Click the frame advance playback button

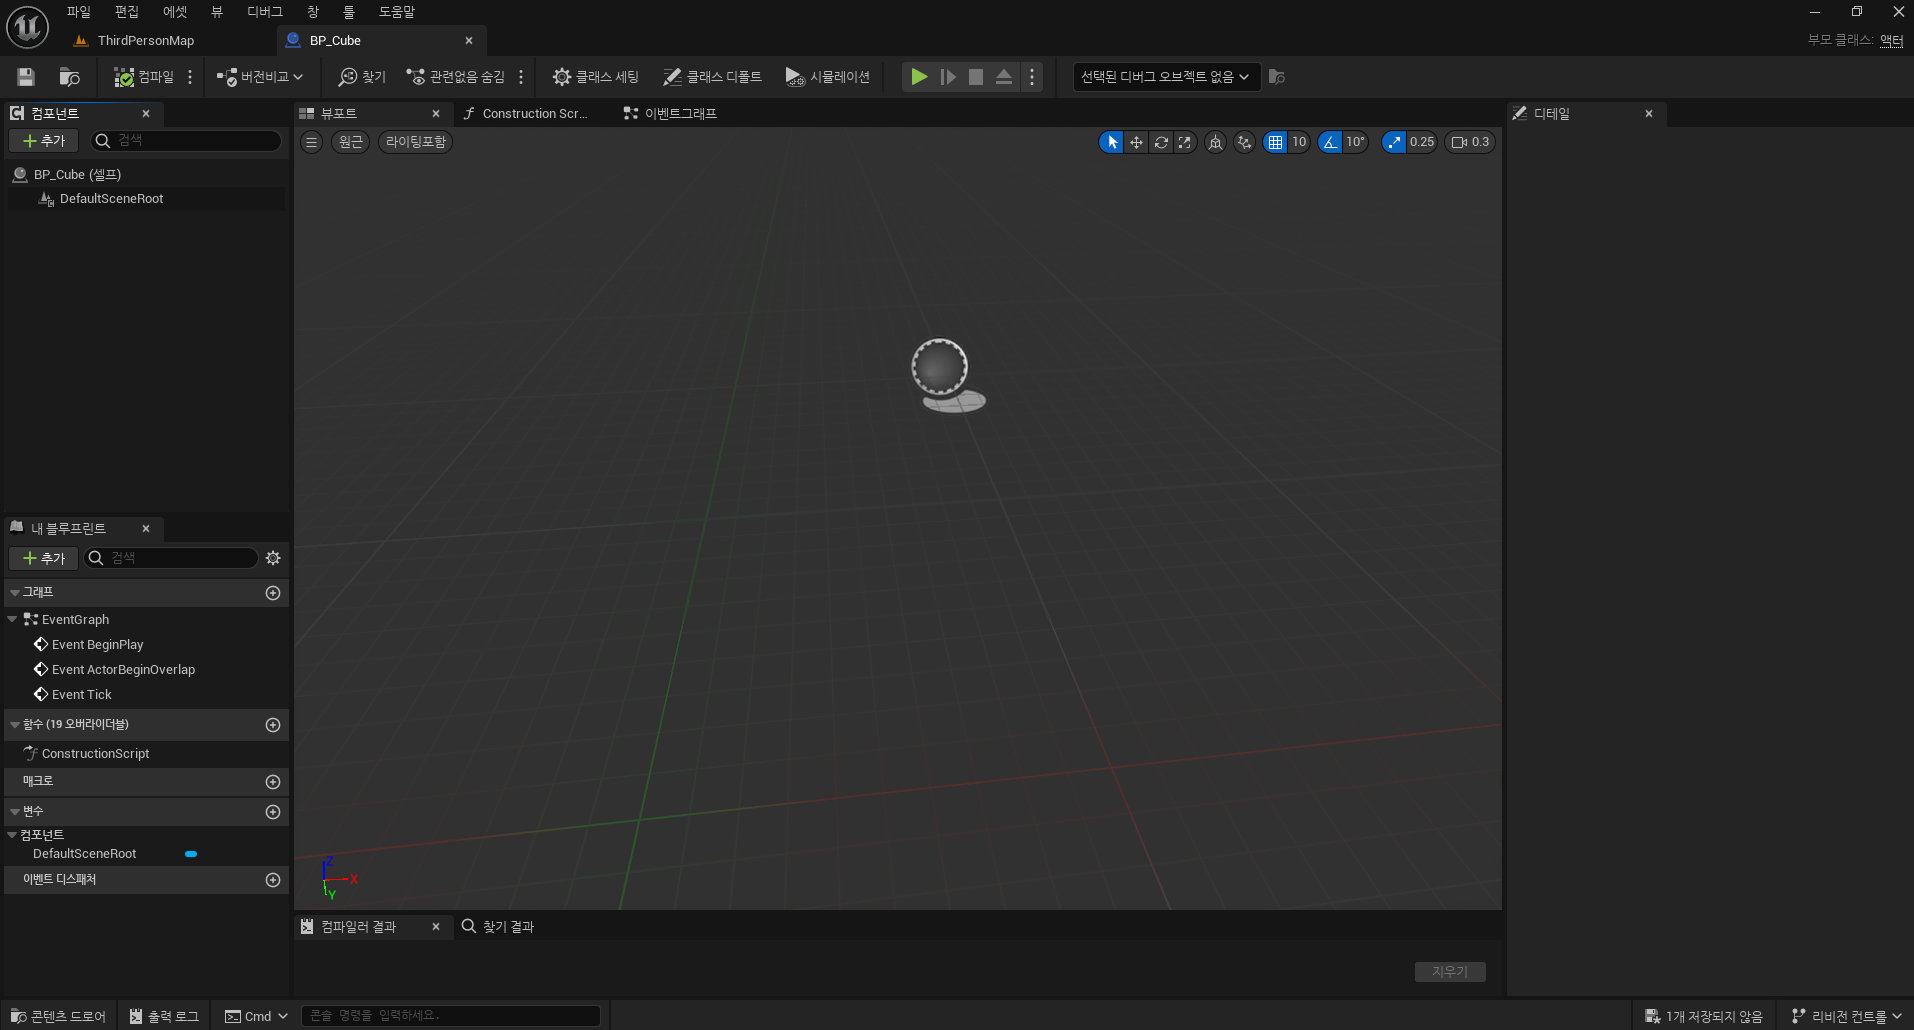948,77
